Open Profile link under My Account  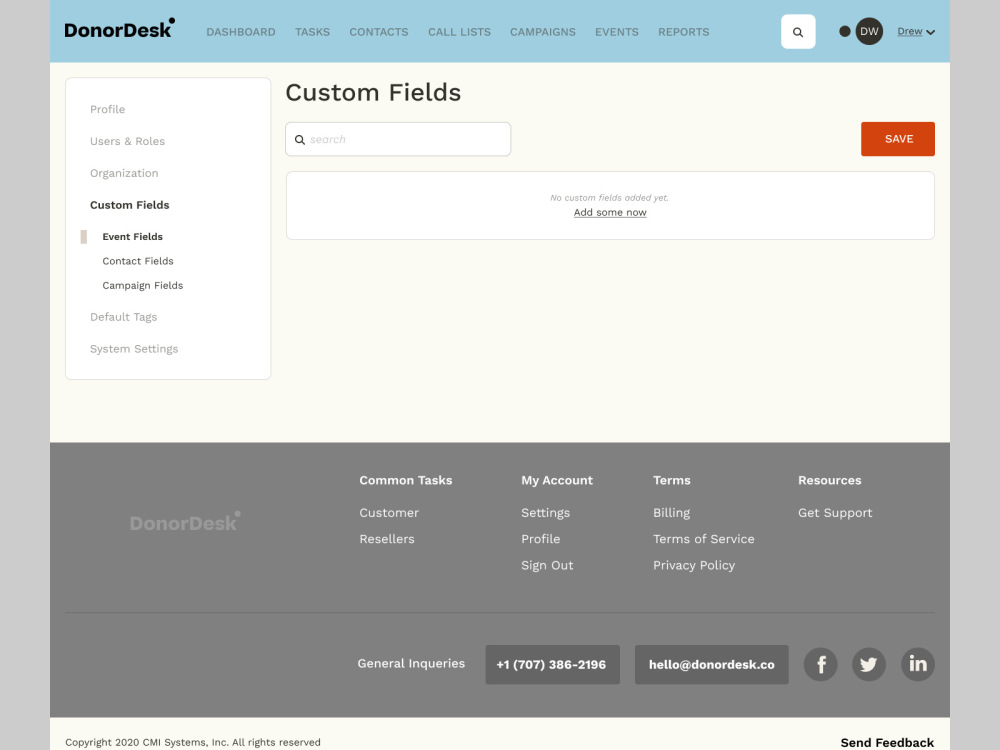pos(540,539)
